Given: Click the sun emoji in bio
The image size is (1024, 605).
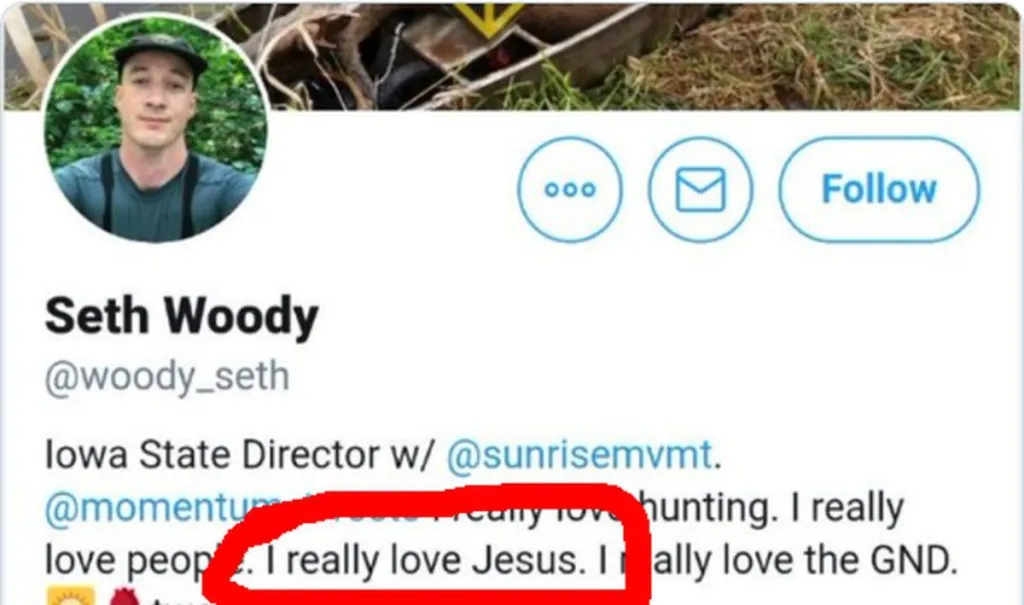Looking at the screenshot, I should pos(71,596).
